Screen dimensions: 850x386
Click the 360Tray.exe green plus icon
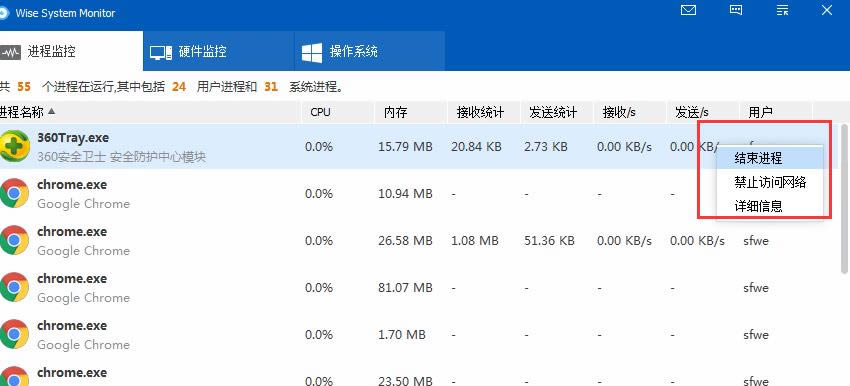click(15, 146)
